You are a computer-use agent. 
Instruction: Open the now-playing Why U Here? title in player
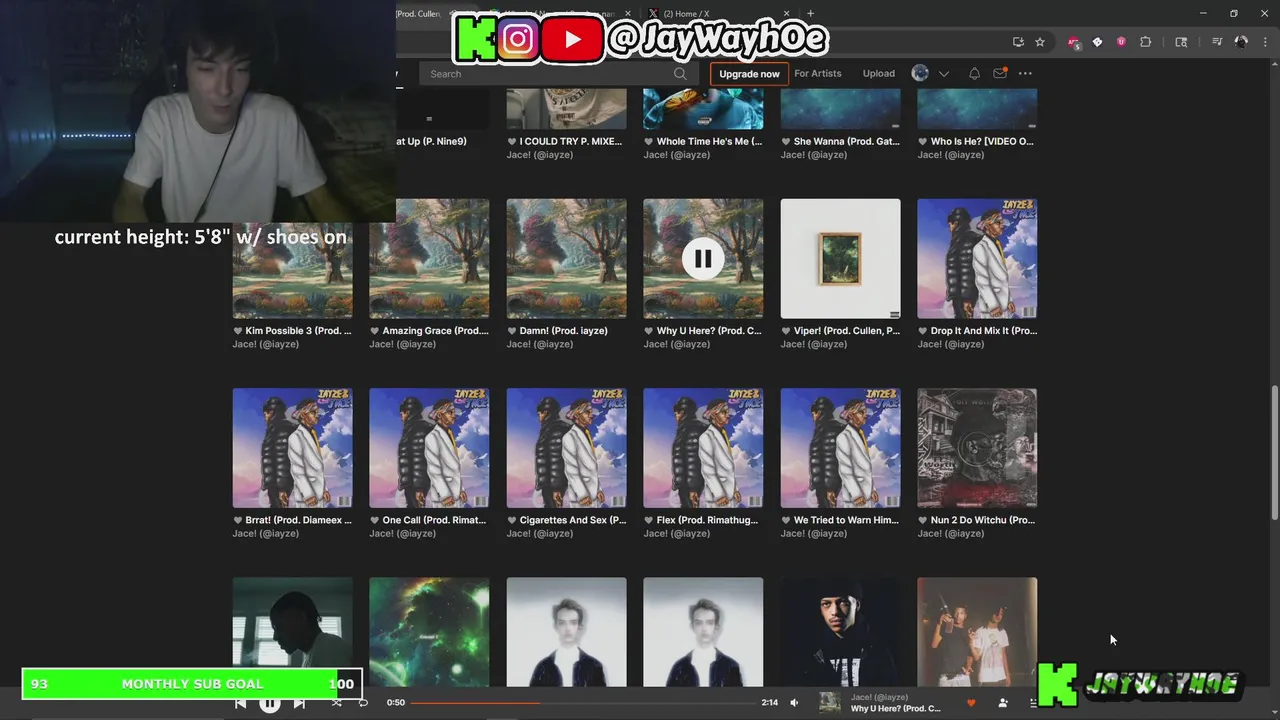pyautogui.click(x=896, y=709)
